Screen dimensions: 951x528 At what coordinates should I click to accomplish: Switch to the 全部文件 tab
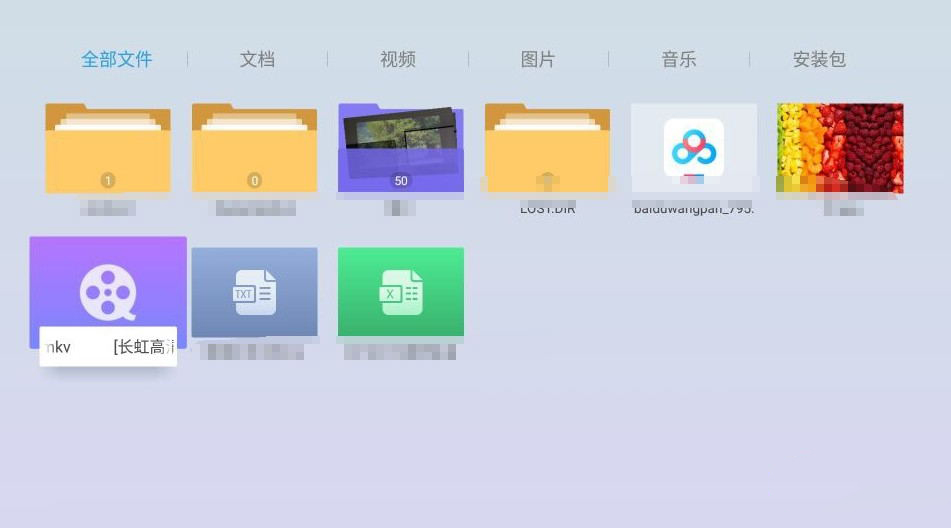[x=117, y=59]
